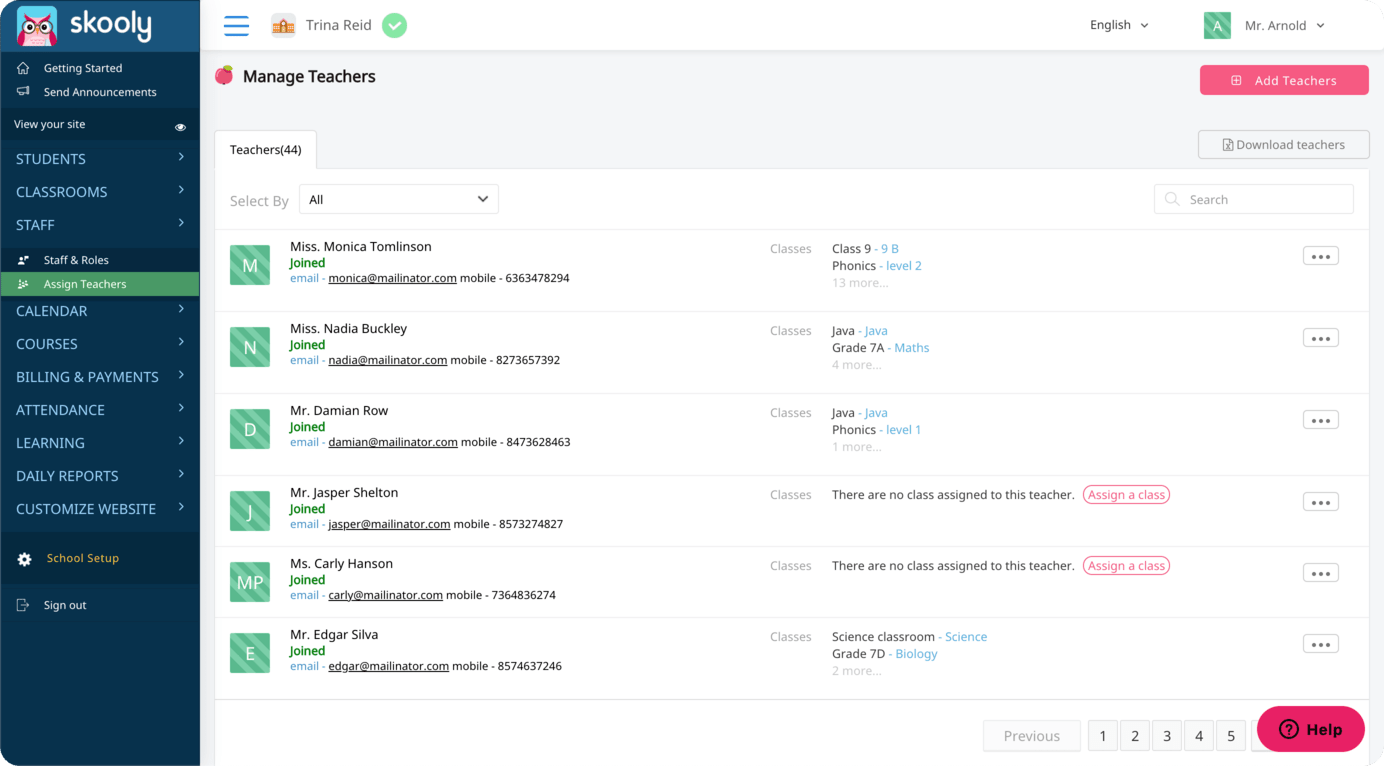Click the School Setup gear icon

[x=25, y=559]
